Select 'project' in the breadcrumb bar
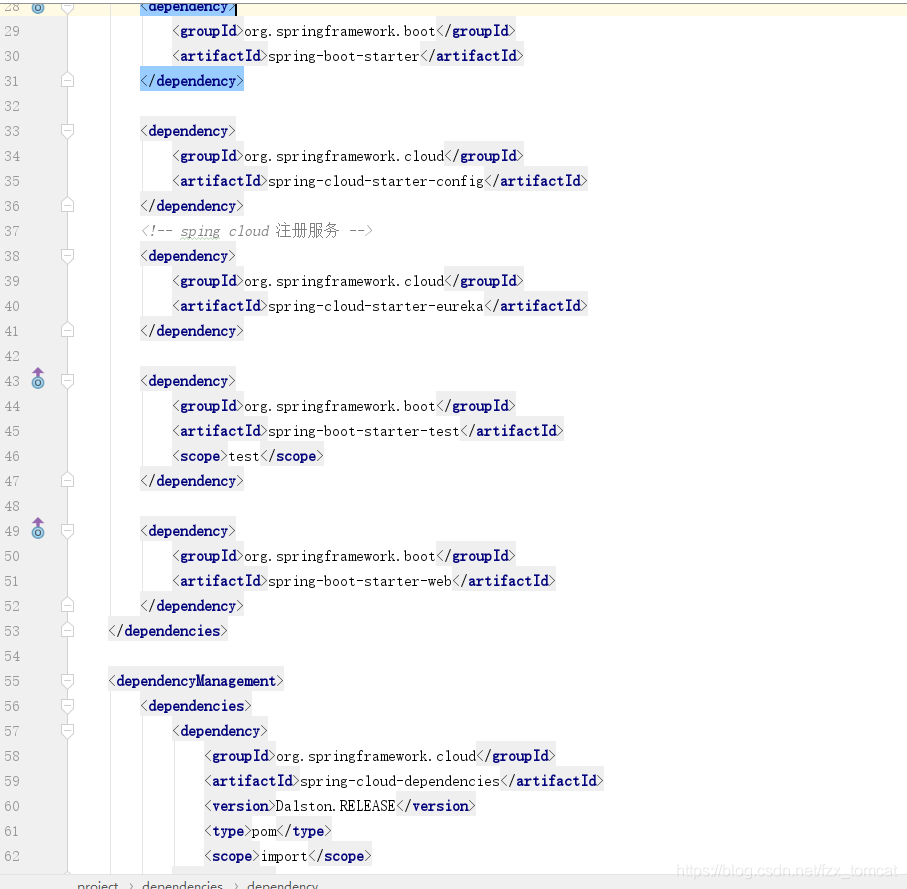This screenshot has width=907, height=889. pos(97,884)
